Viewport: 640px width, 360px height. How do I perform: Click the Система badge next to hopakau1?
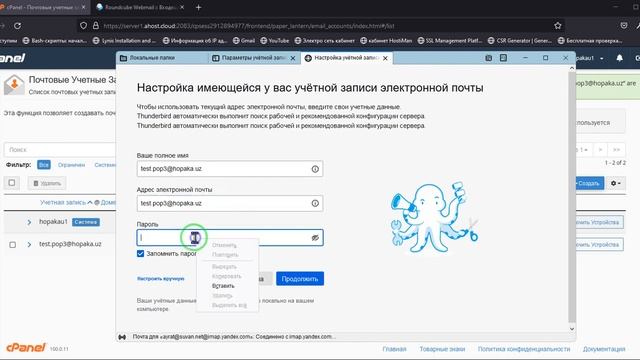tap(86, 222)
